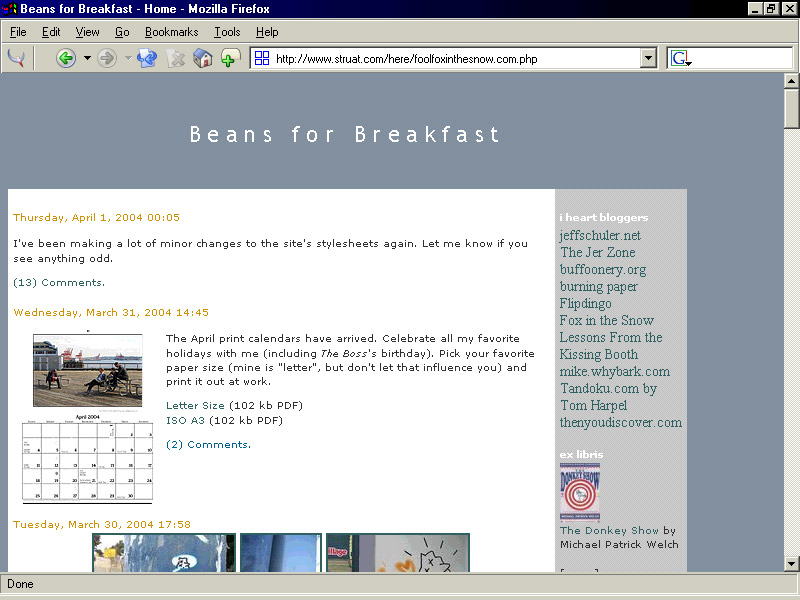This screenshot has height=600, width=800.
Task: Open the View menu
Action: (x=87, y=32)
